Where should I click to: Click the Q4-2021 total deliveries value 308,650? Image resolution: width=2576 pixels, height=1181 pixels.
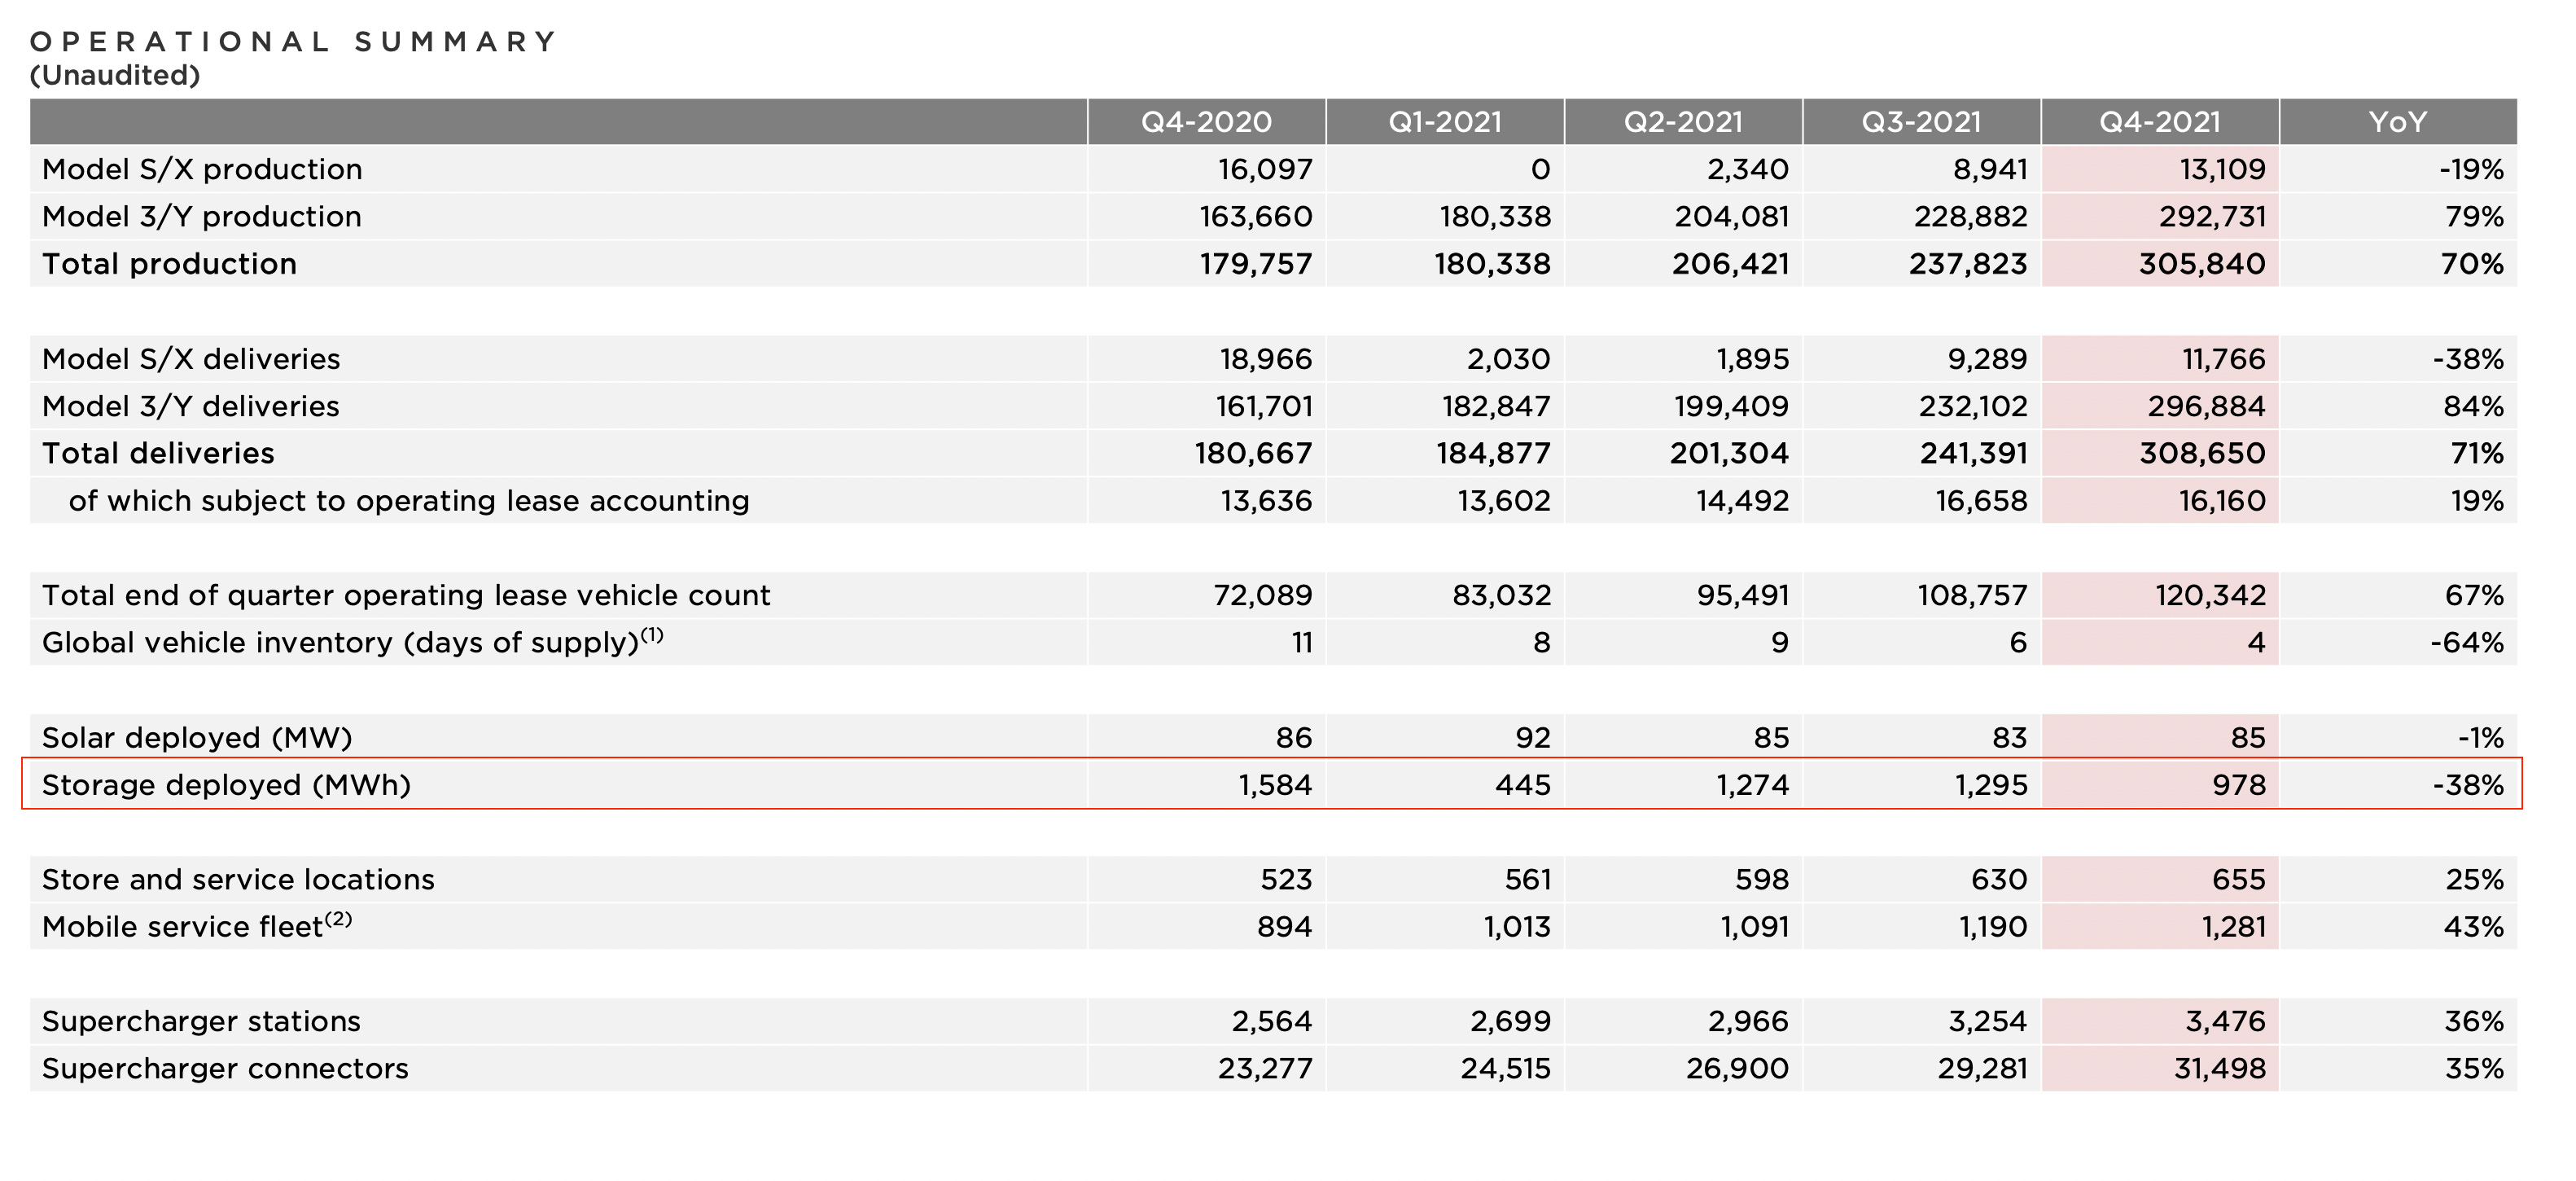pyautogui.click(x=2202, y=454)
